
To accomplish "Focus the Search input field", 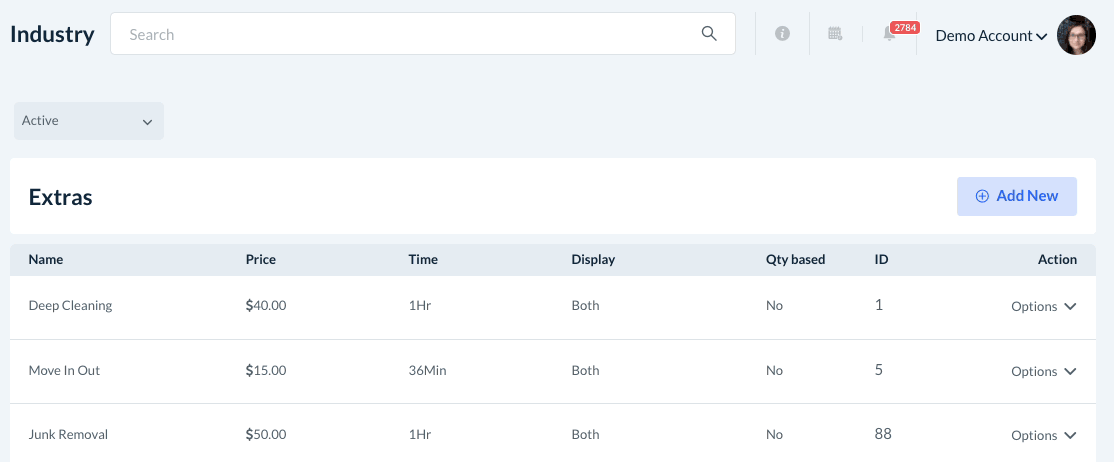I will click(x=410, y=34).
